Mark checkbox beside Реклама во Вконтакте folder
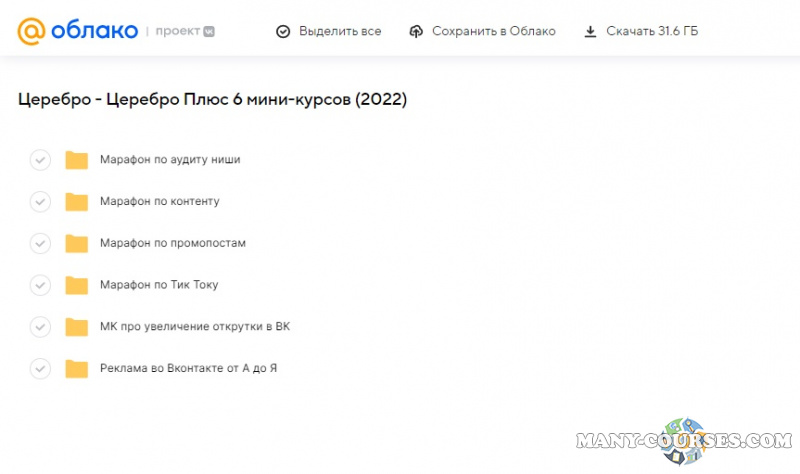 click(x=40, y=369)
